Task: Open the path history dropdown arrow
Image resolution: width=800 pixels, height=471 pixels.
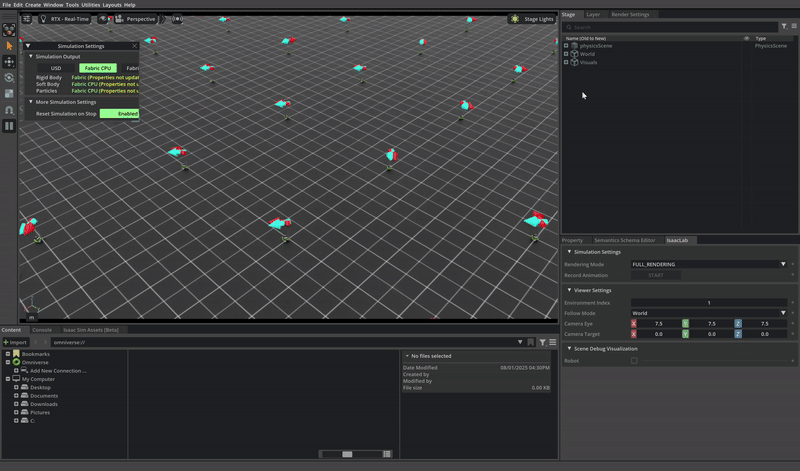Action: point(520,342)
